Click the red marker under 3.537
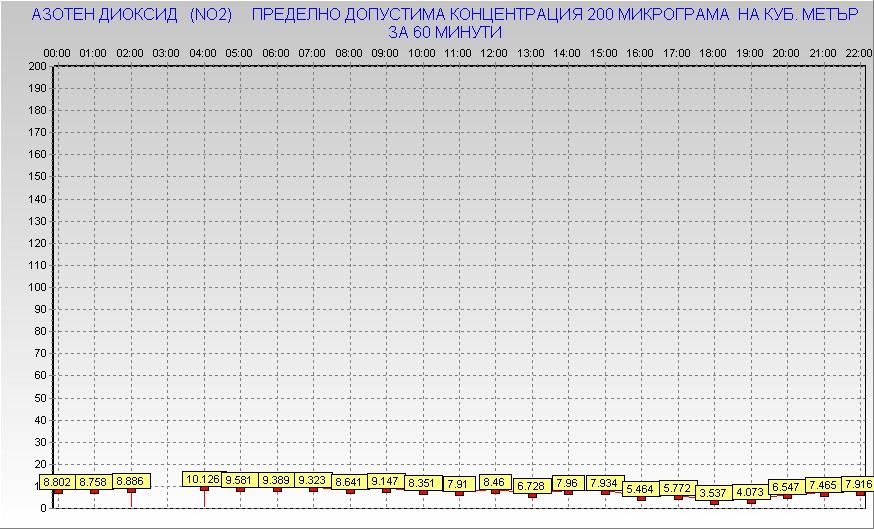874x529 pixels. click(715, 502)
